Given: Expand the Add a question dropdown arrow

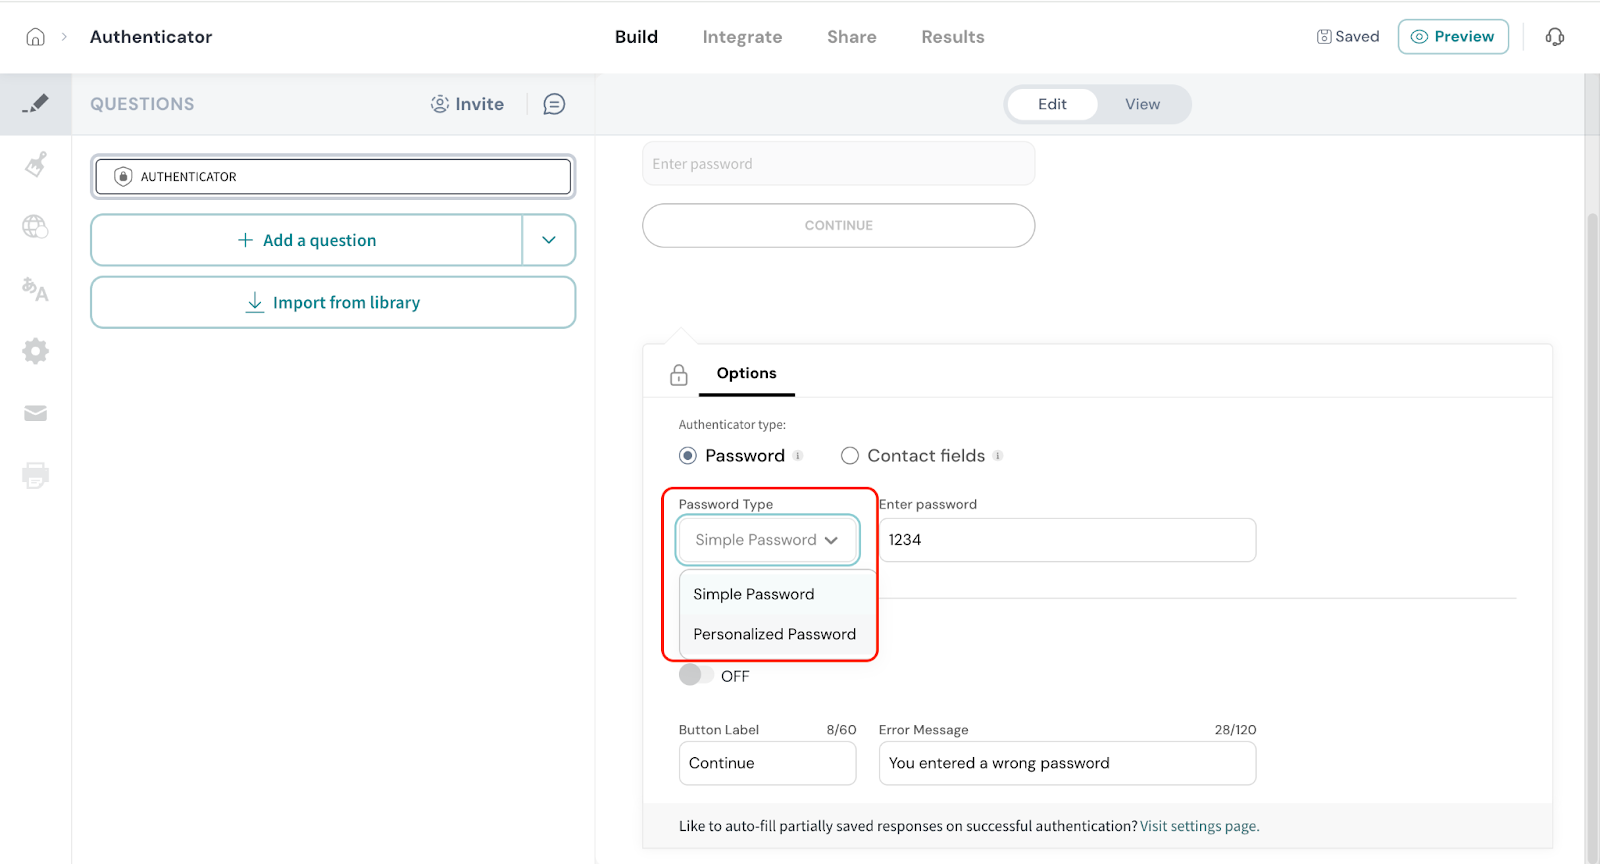Looking at the screenshot, I should tap(548, 240).
